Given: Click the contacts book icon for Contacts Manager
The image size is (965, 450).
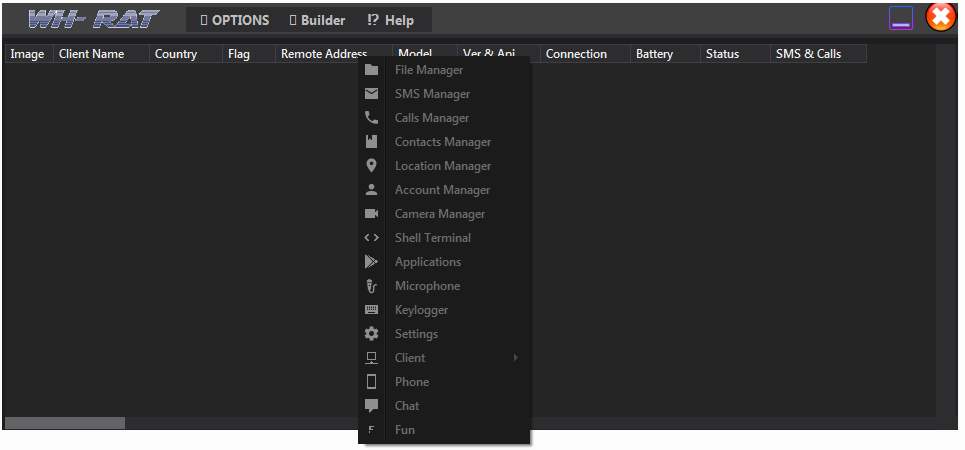Looking at the screenshot, I should pyautogui.click(x=371, y=142).
